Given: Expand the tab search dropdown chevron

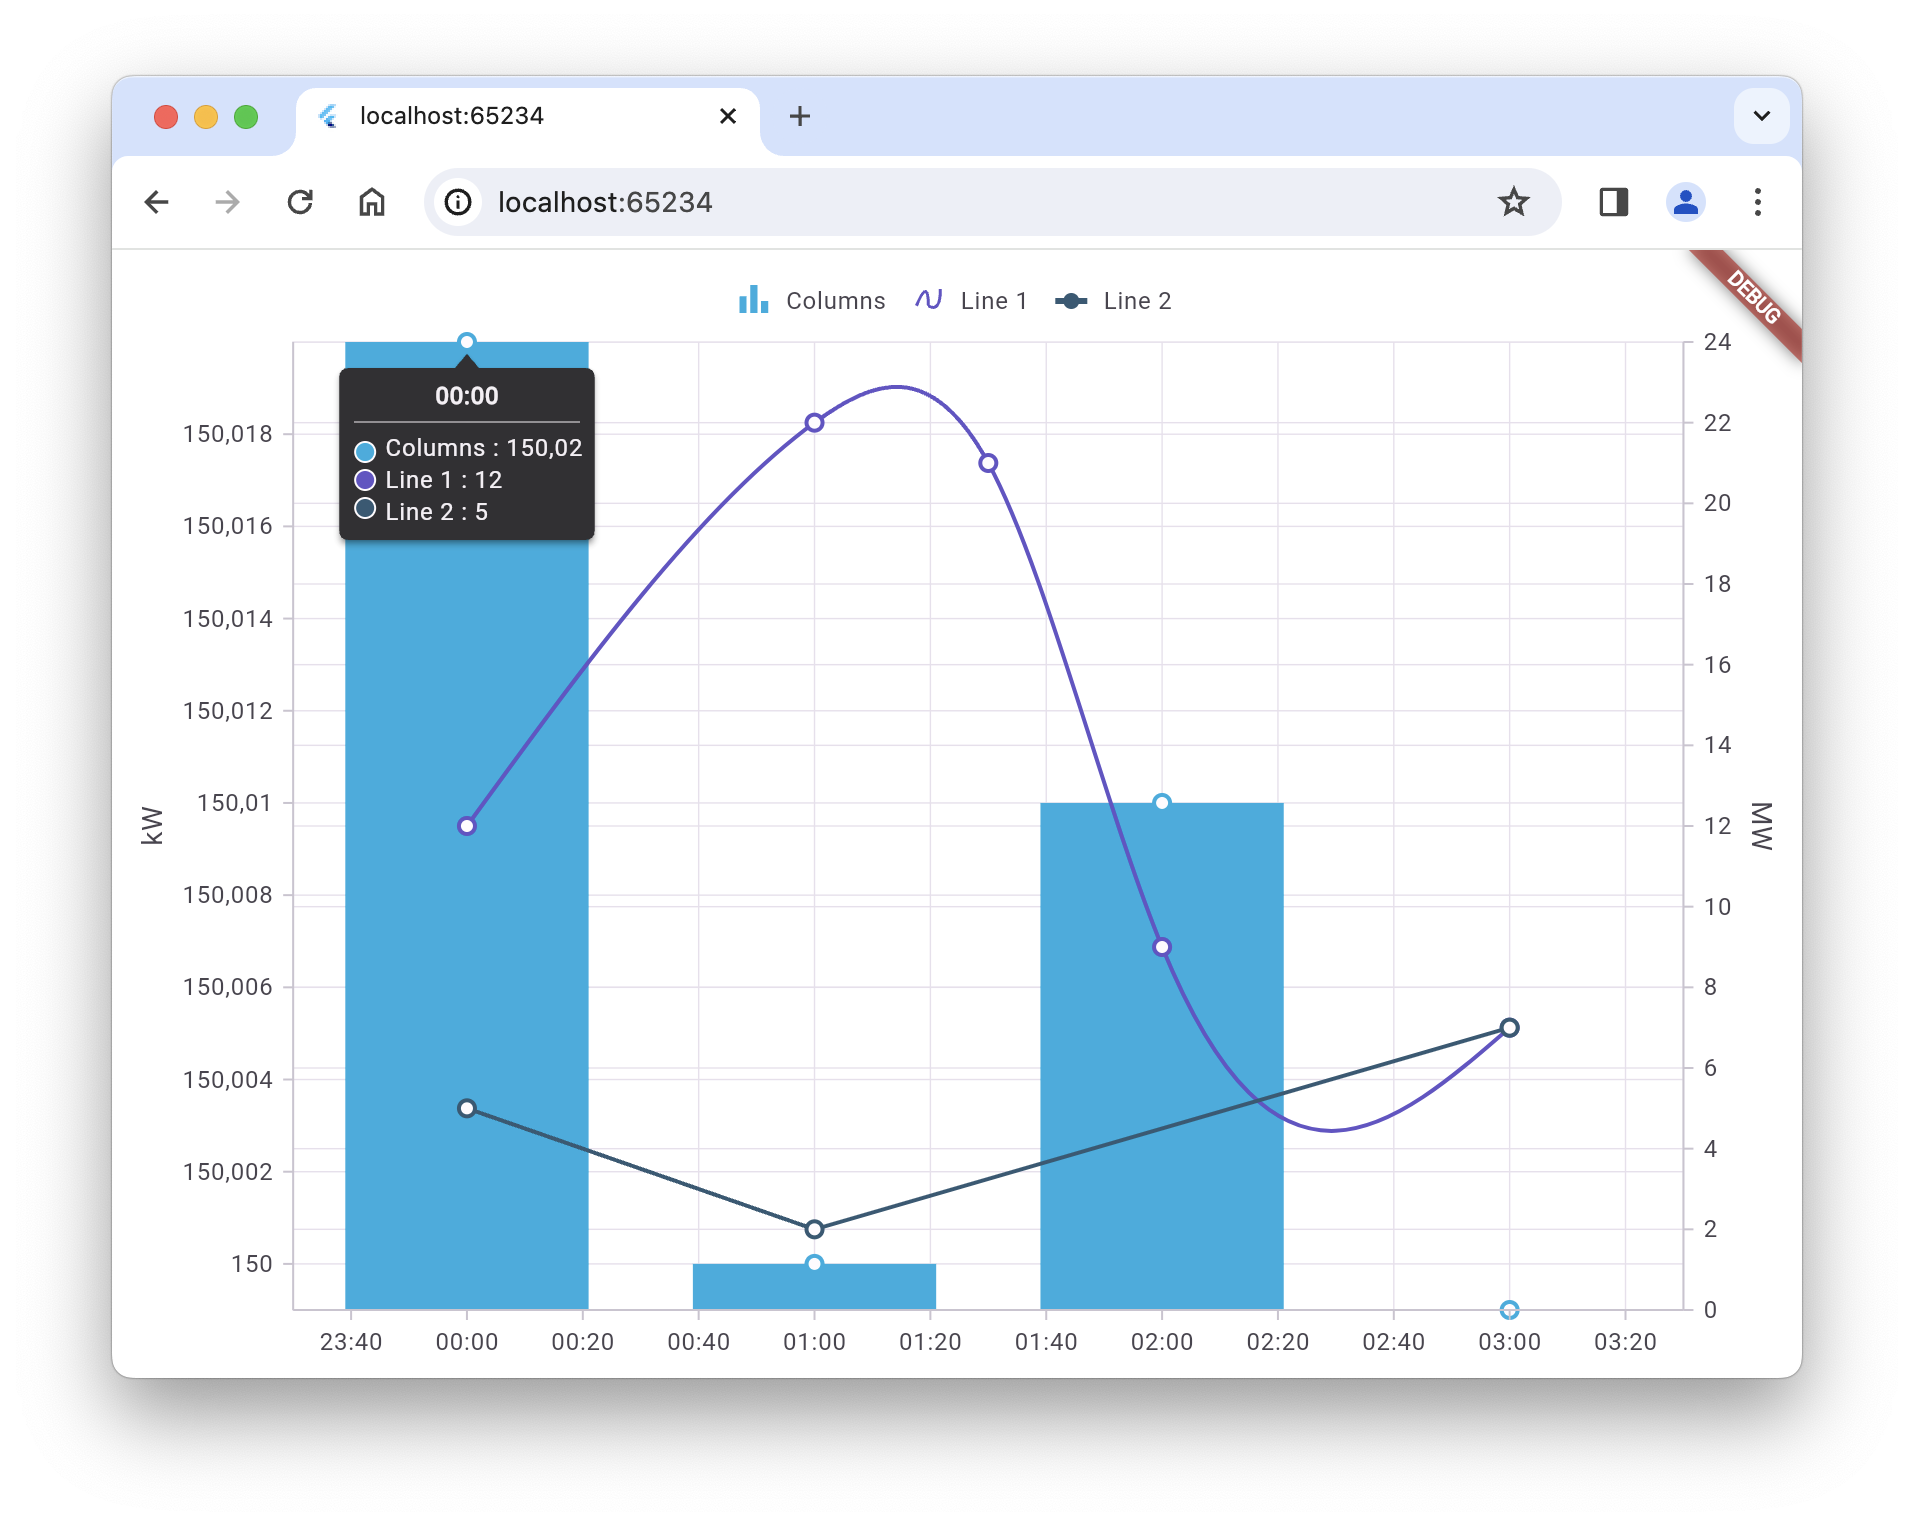Looking at the screenshot, I should [1761, 116].
